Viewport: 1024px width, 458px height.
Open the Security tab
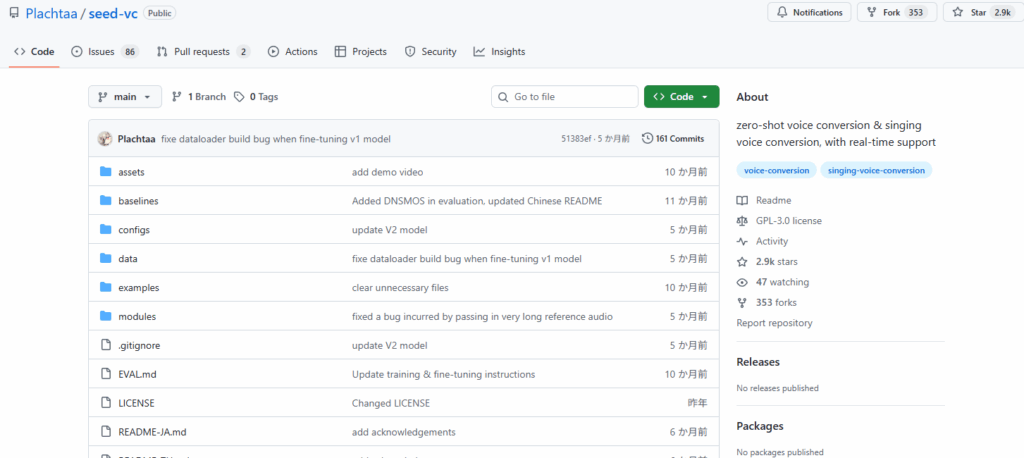[x=430, y=52]
